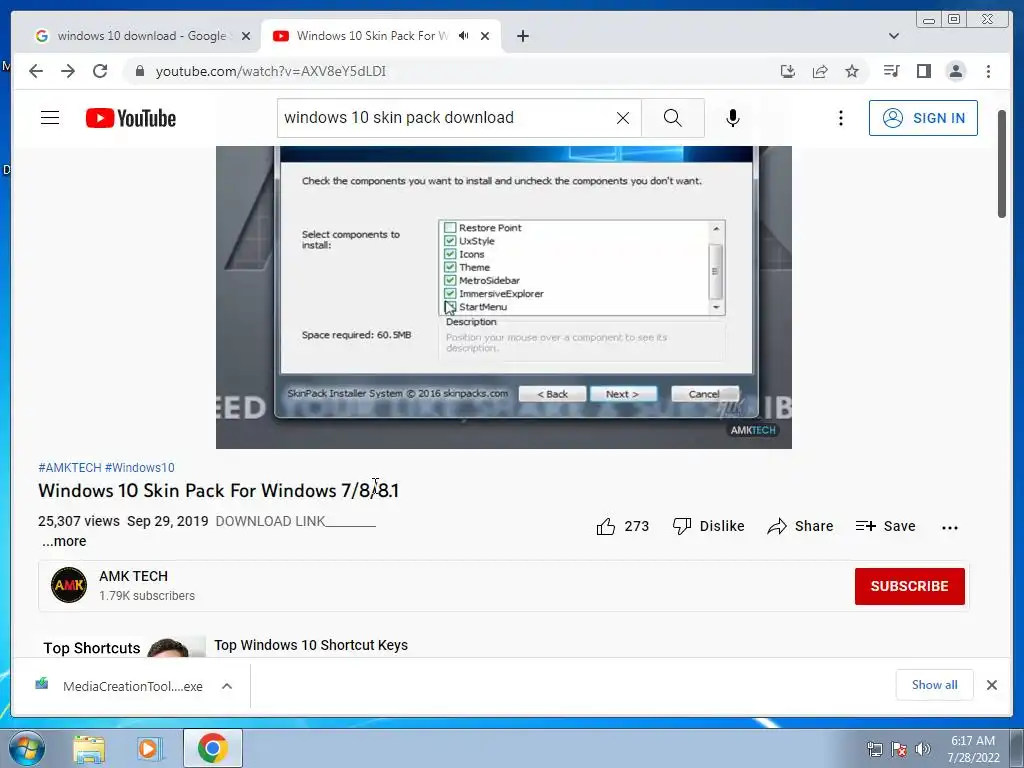Close the Google search tab
This screenshot has height=768, width=1024.
[246, 36]
